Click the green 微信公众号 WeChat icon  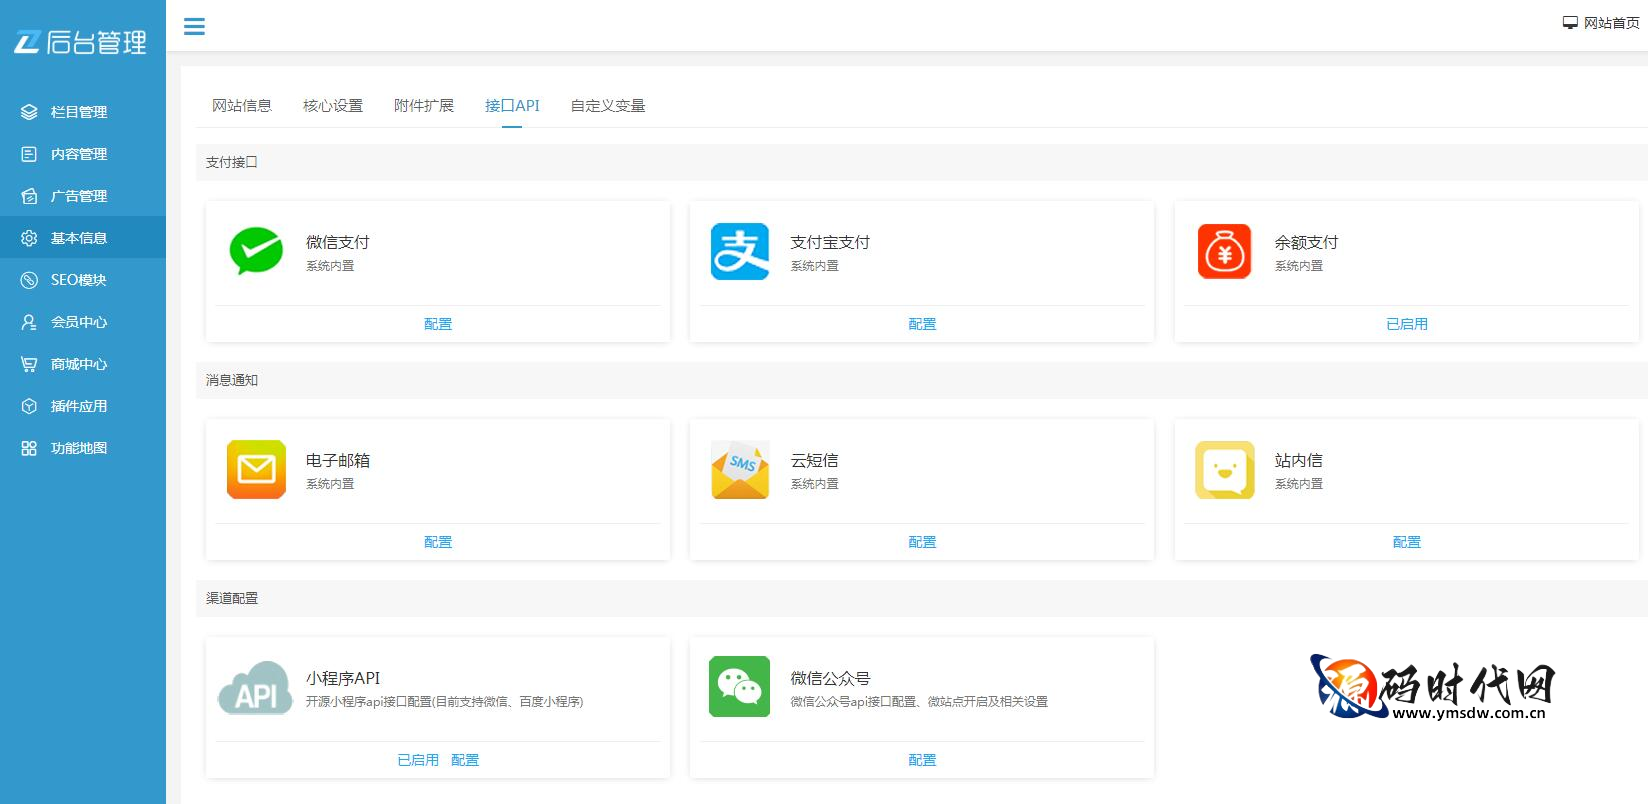click(740, 687)
